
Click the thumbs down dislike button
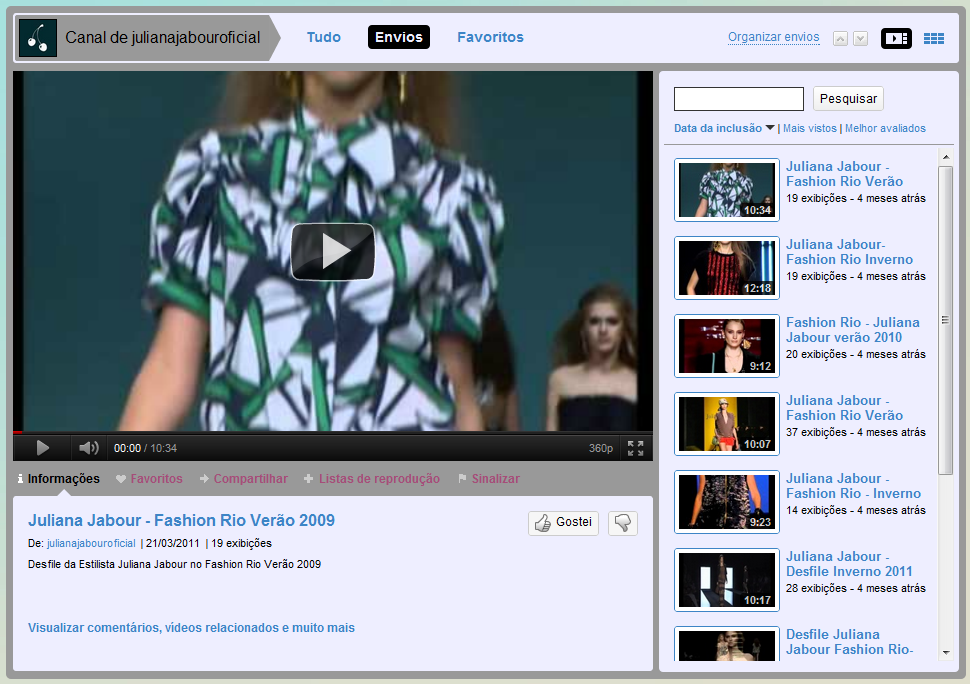[x=623, y=523]
